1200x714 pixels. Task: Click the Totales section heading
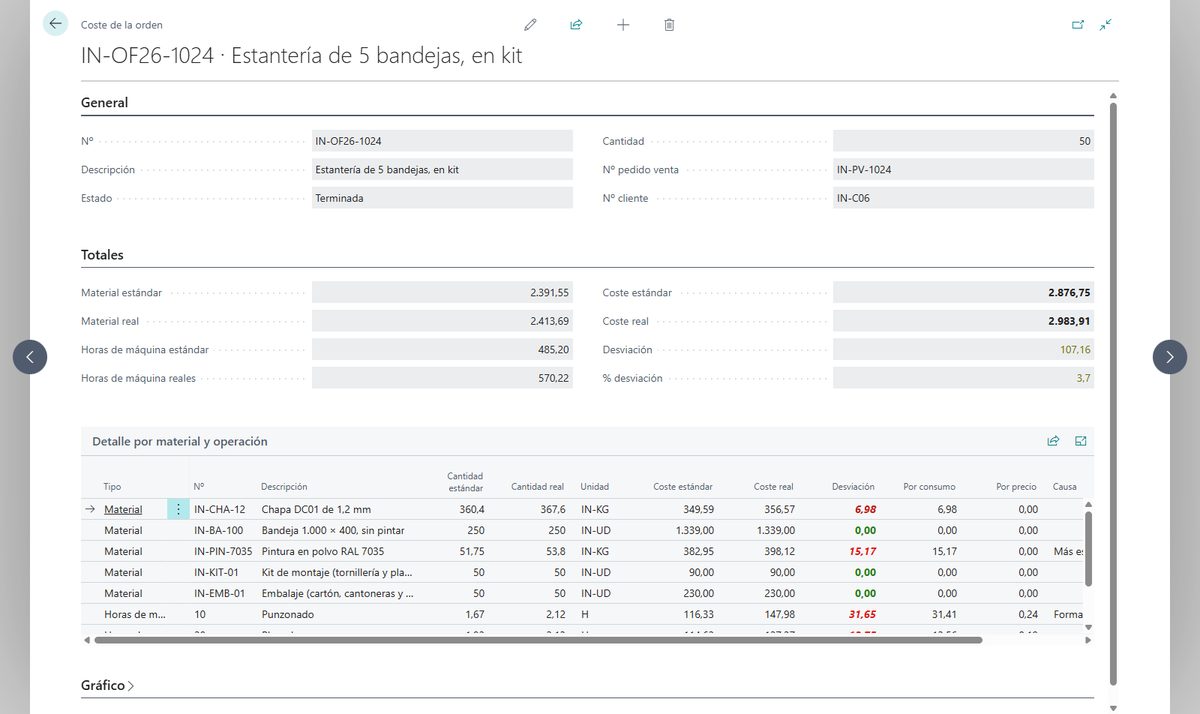(102, 255)
